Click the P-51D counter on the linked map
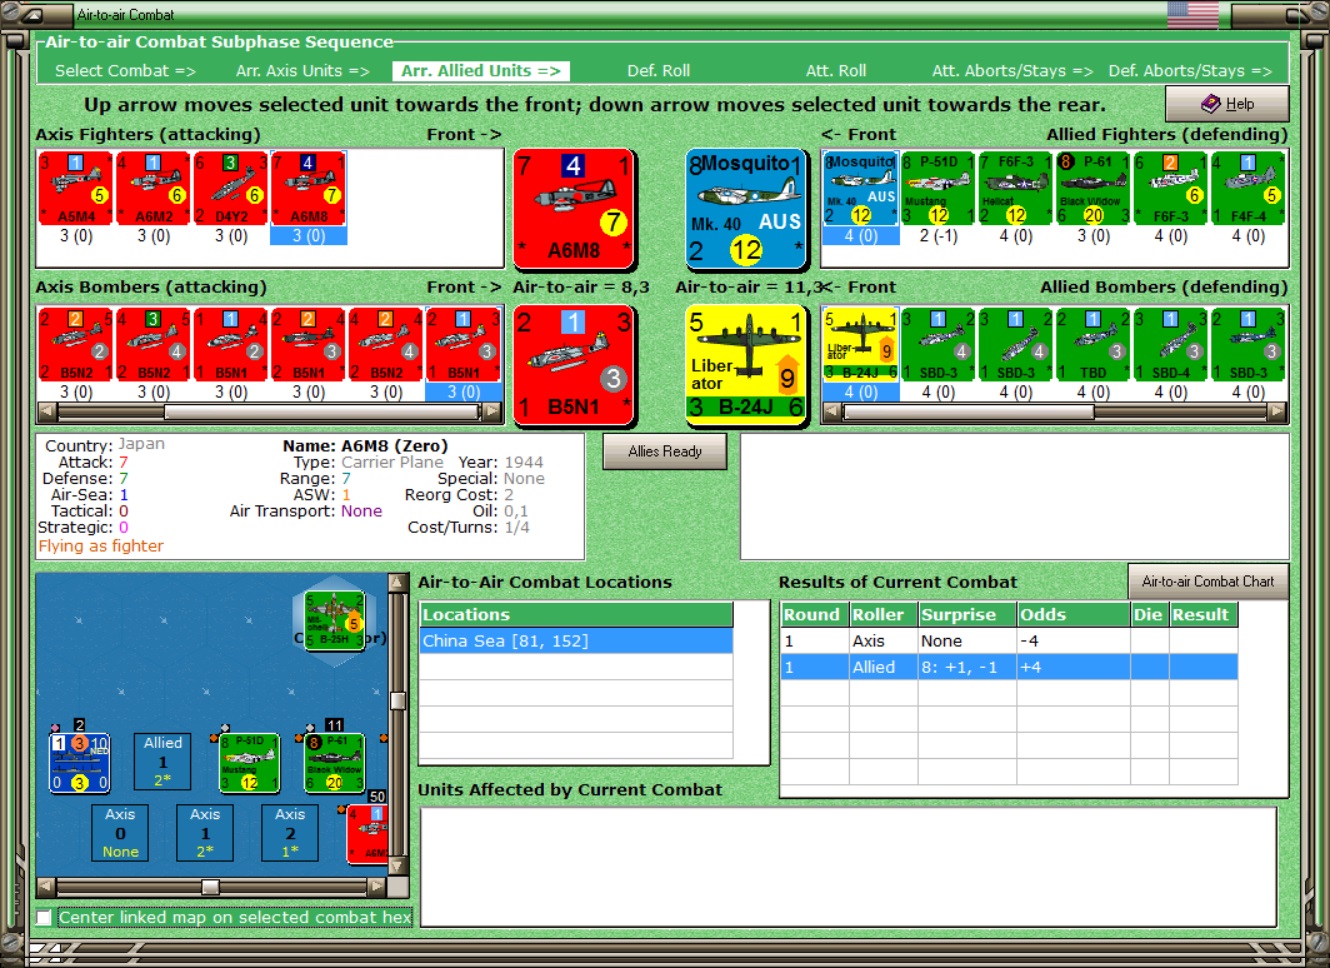Image resolution: width=1330 pixels, height=968 pixels. coord(249,762)
